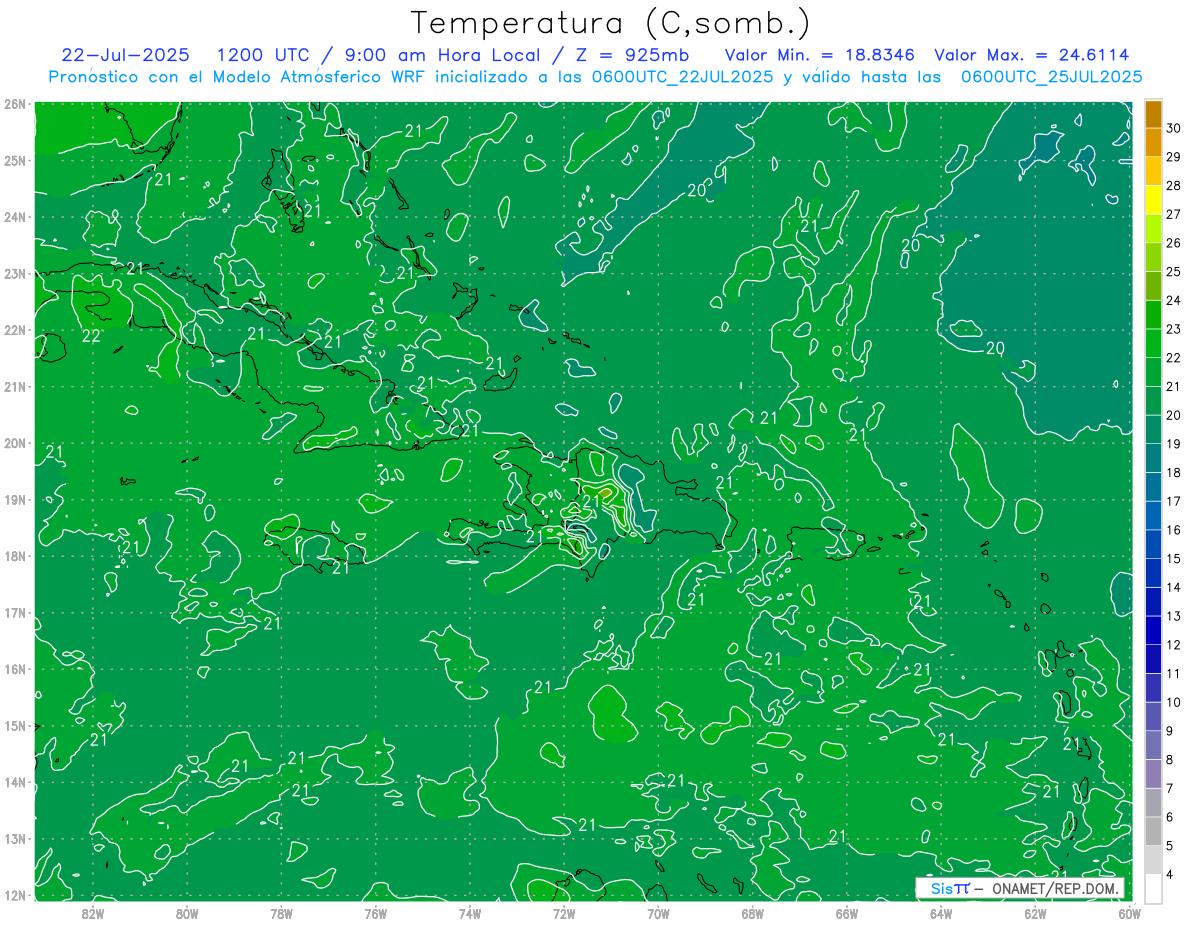Viewport: 1200px width, 927px height.
Task: Pick the yellow swatch between 27 and 28
Action: click(1153, 200)
